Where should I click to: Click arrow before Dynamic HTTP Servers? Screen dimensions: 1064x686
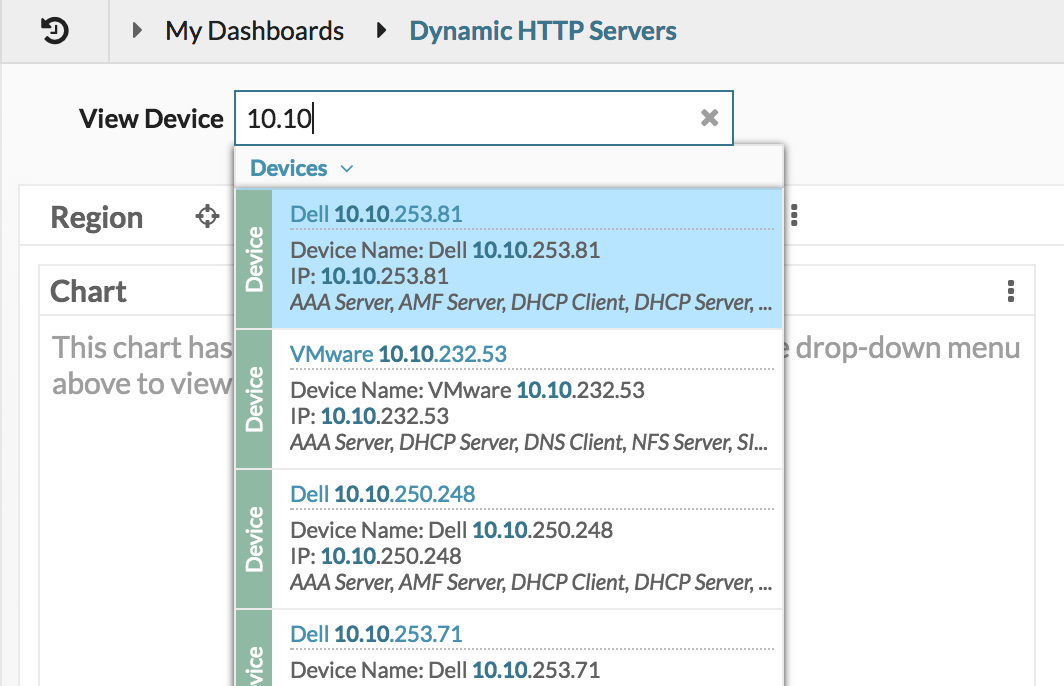(381, 30)
